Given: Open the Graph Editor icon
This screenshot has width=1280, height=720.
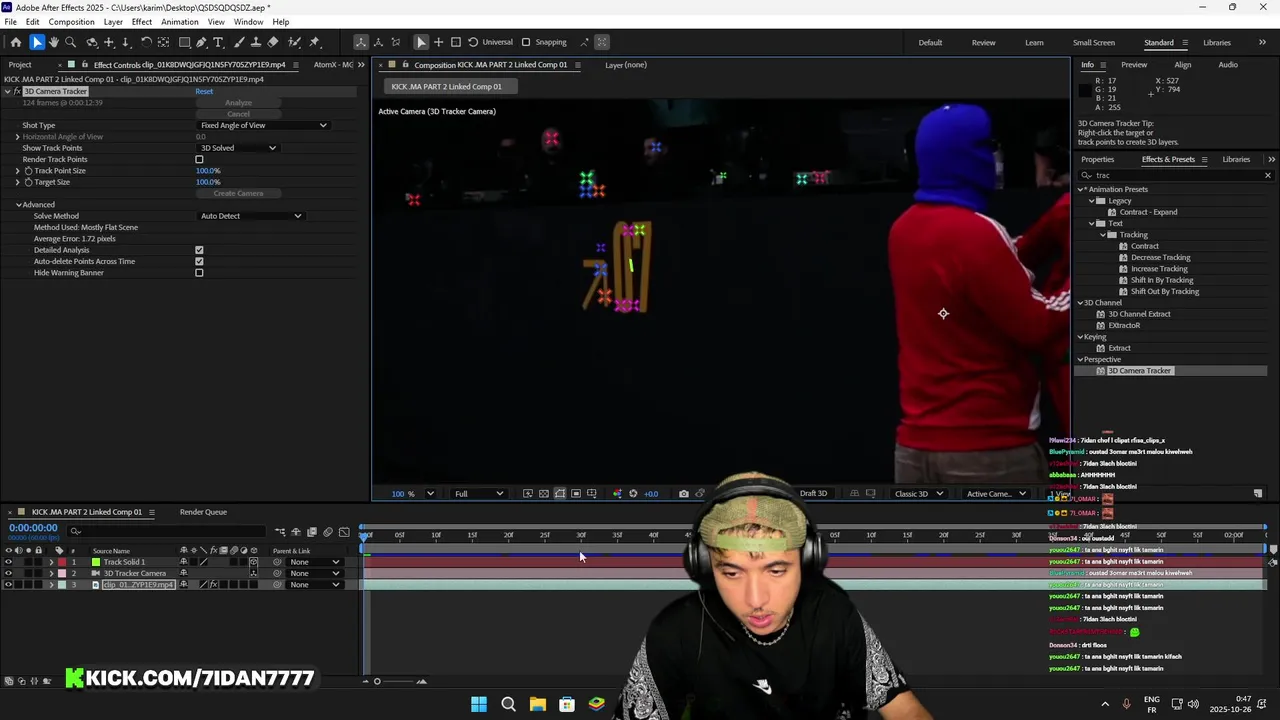Looking at the screenshot, I should (x=345, y=532).
